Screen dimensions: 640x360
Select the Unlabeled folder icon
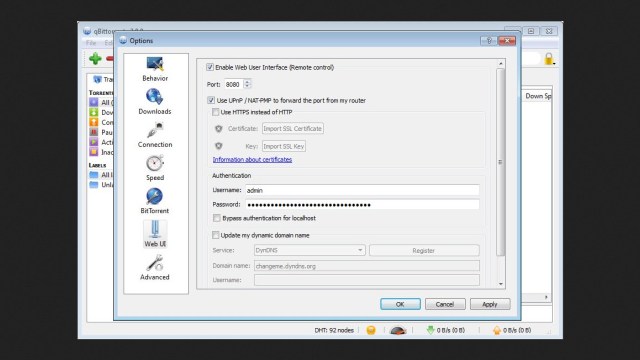tap(94, 184)
